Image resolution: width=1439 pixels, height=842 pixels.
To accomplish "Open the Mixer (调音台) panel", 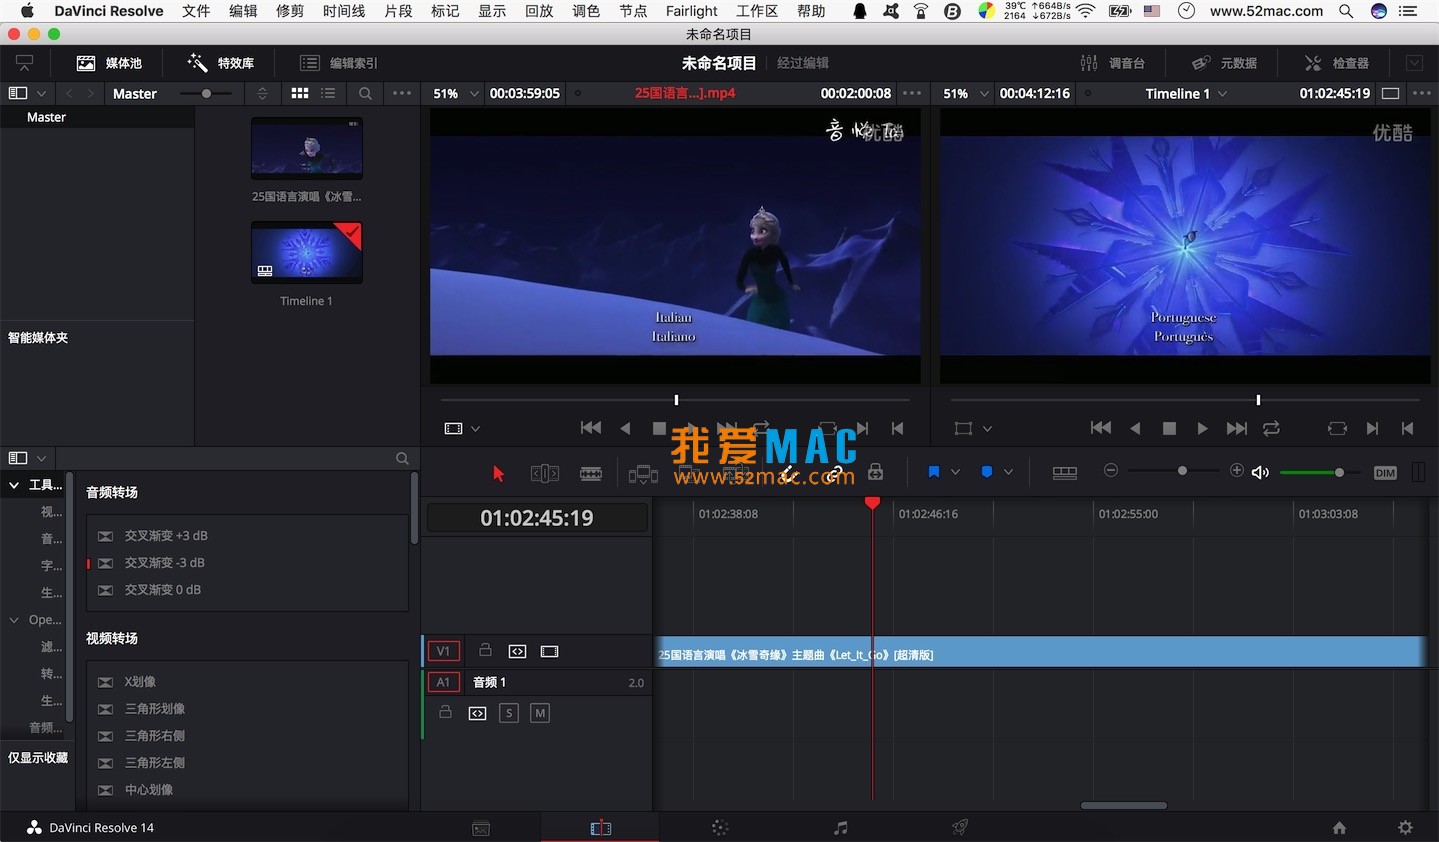I will (1112, 63).
